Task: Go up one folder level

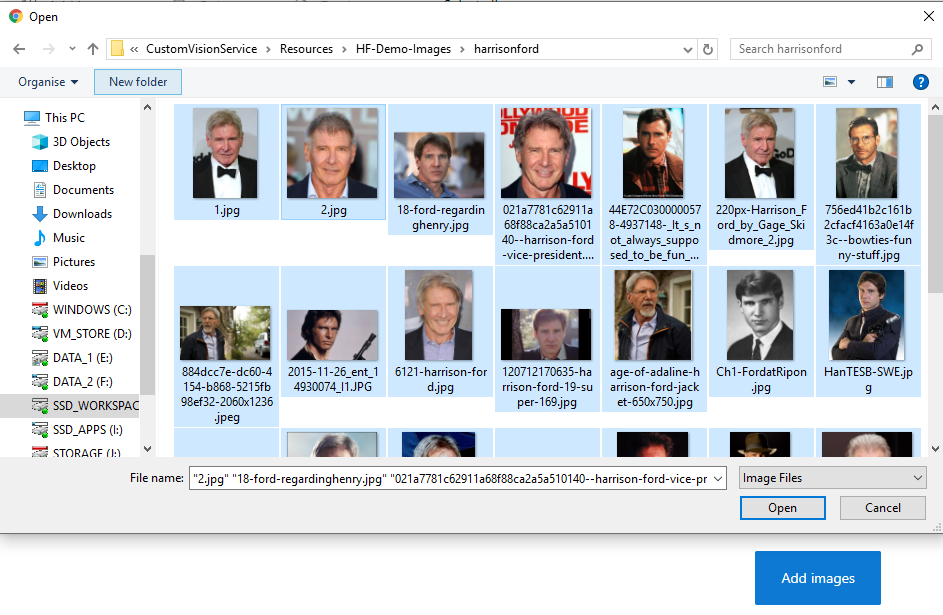Action: point(93,49)
